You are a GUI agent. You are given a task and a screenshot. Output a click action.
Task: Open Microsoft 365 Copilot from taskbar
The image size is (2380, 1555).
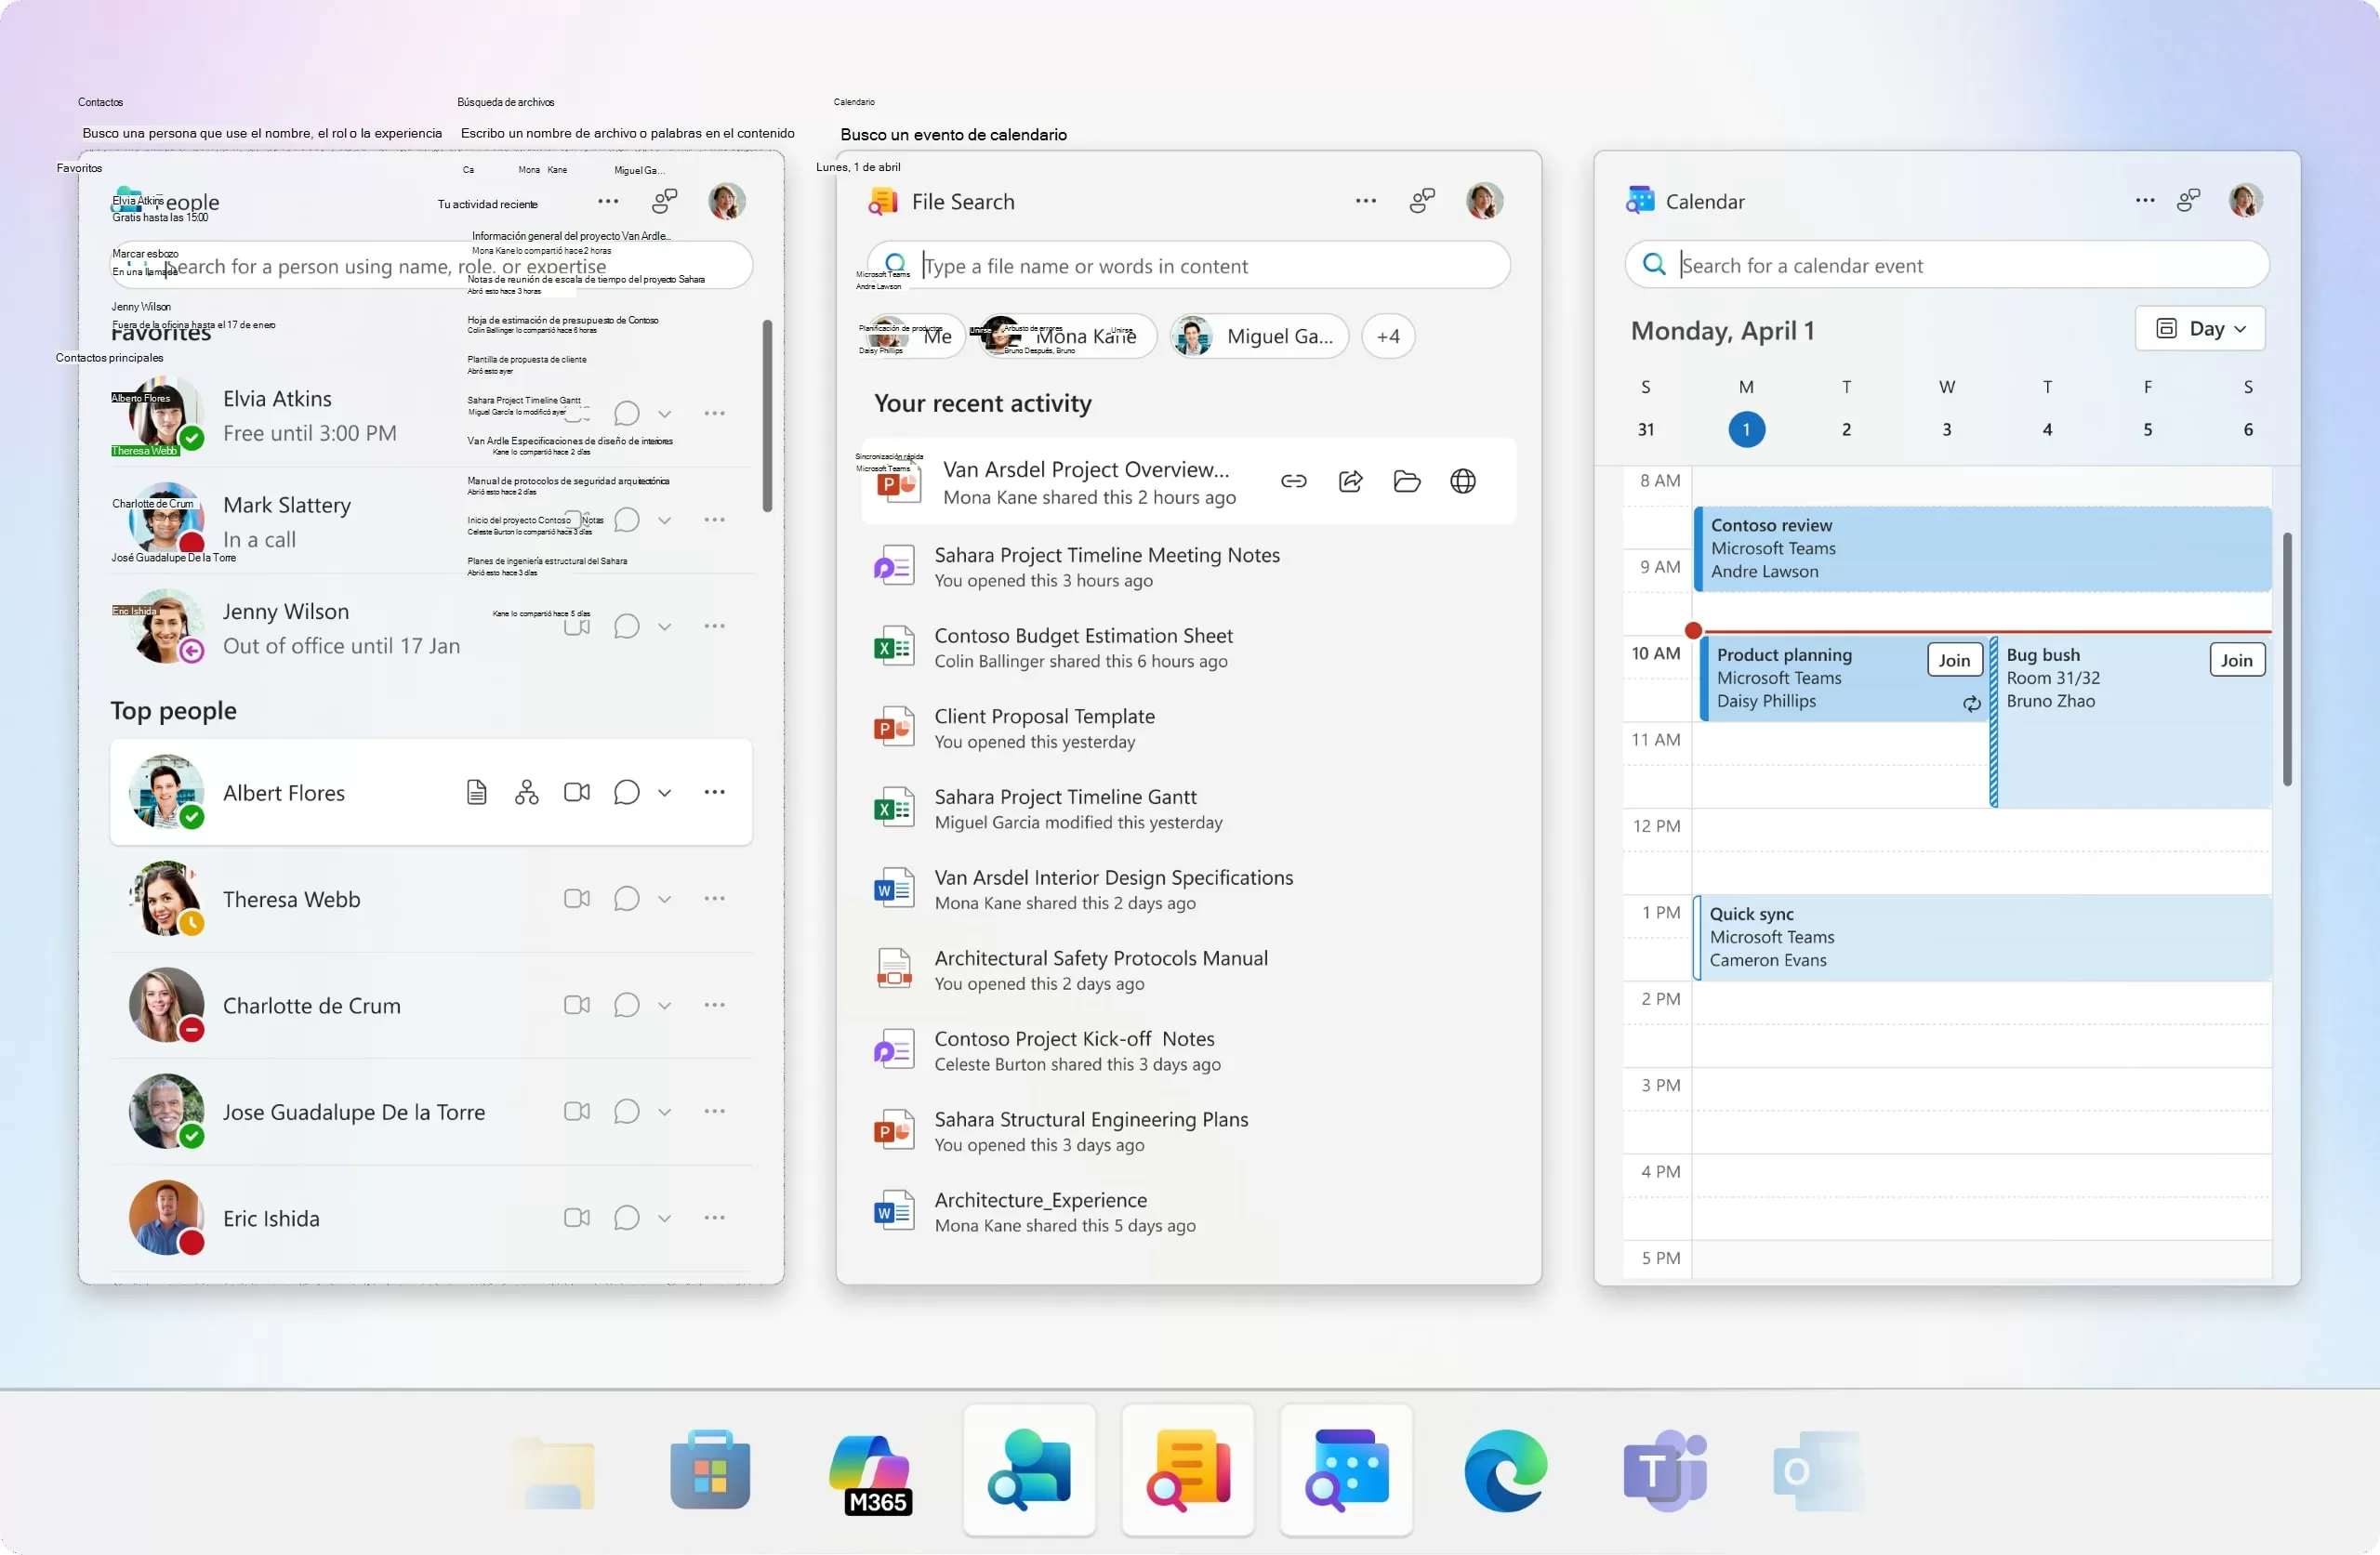pyautogui.click(x=871, y=1472)
